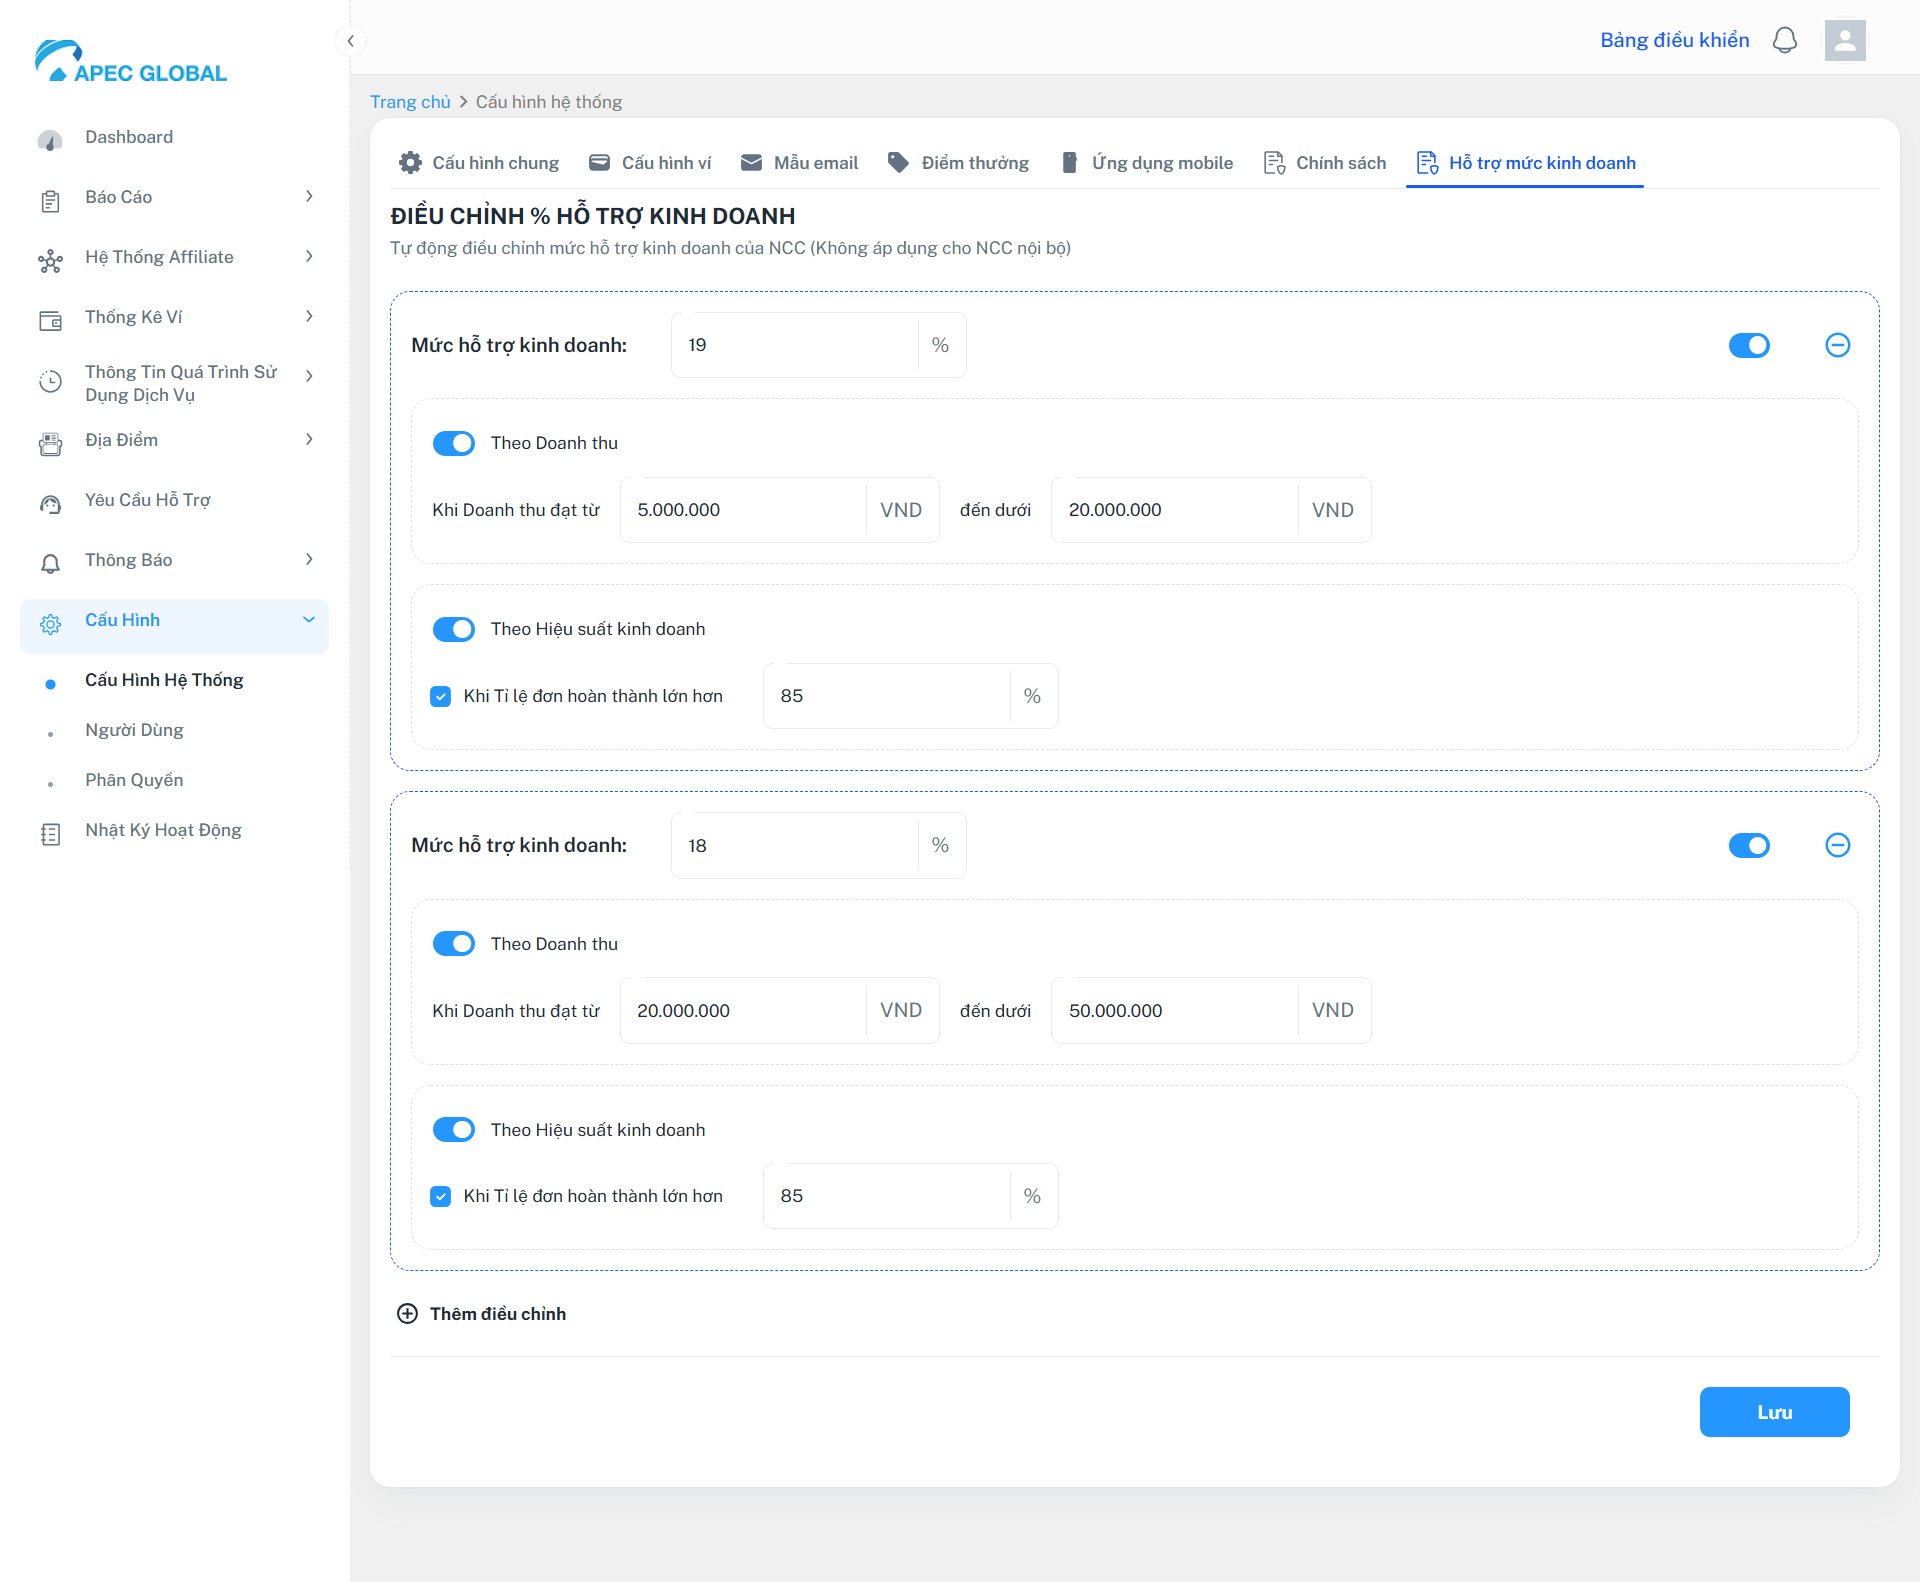Uncheck the first Khi Tỉ lệ đơn hoàn thành checkbox
This screenshot has width=1920, height=1582.
pyautogui.click(x=440, y=696)
